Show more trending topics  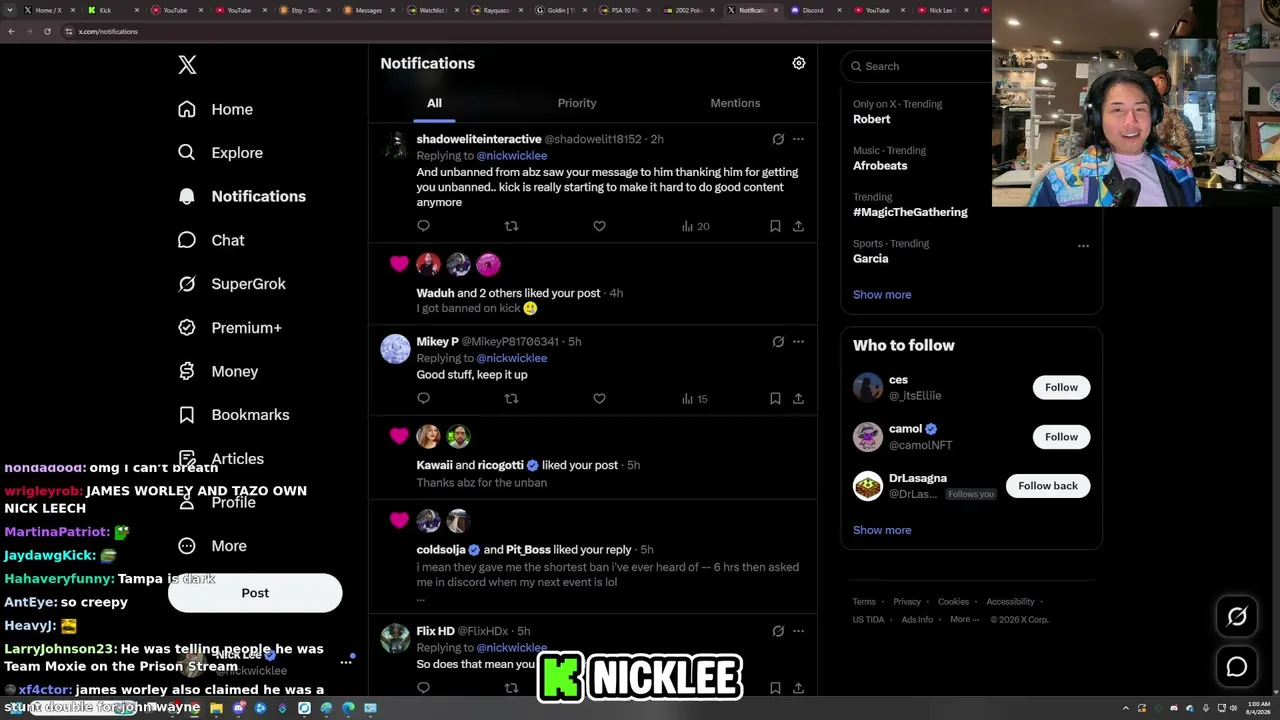[882, 295]
